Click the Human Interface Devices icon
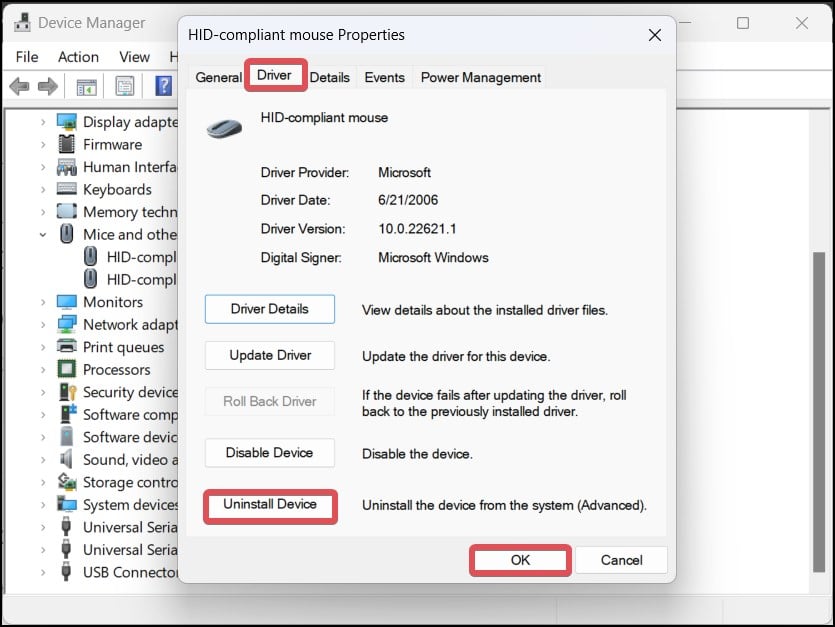This screenshot has width=835, height=627. pos(67,167)
